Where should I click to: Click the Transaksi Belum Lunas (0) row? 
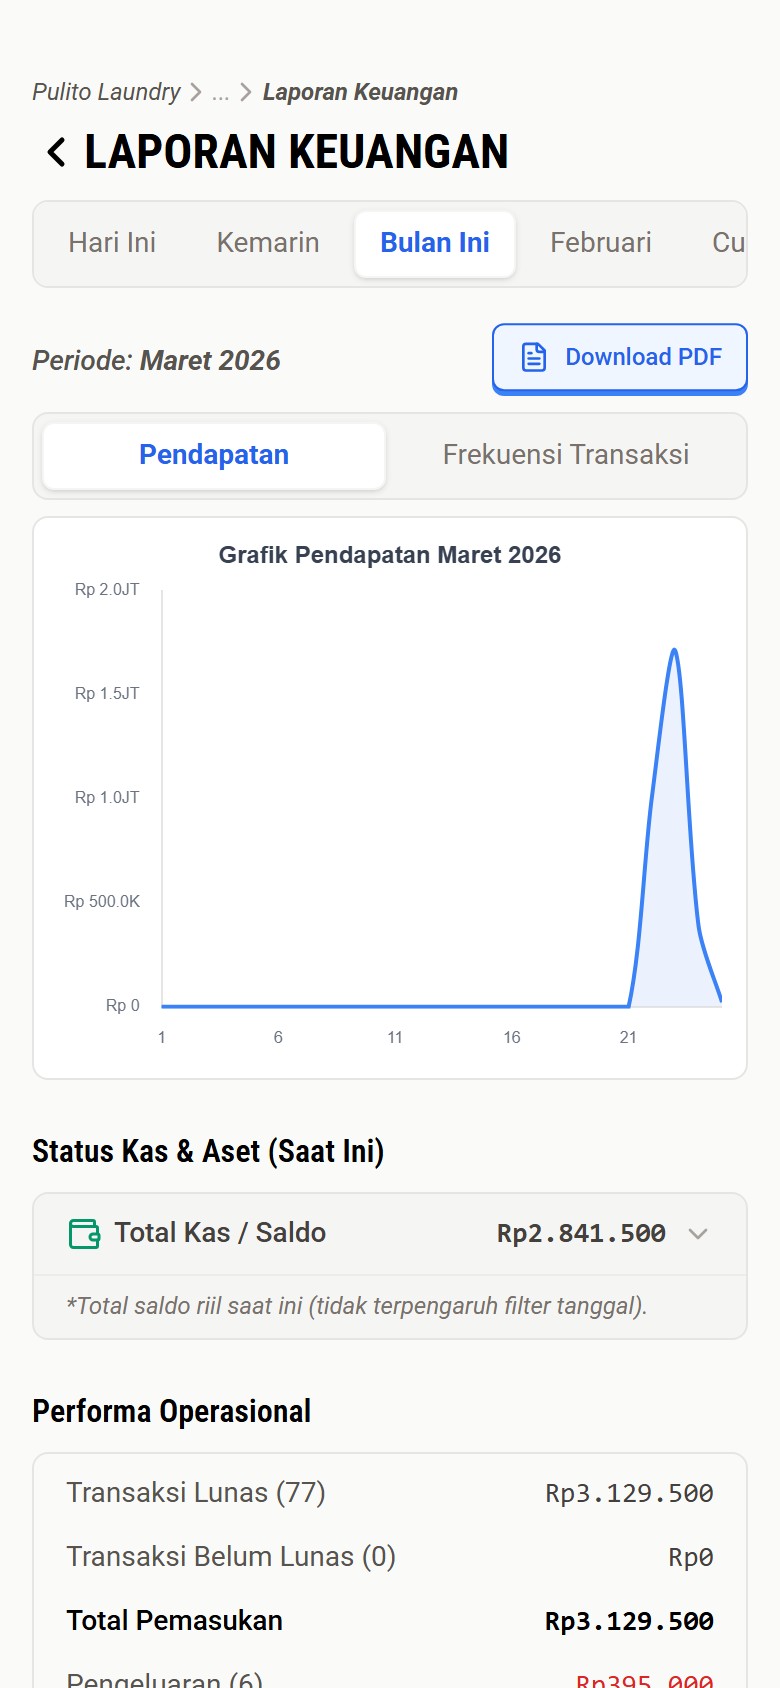click(390, 1557)
